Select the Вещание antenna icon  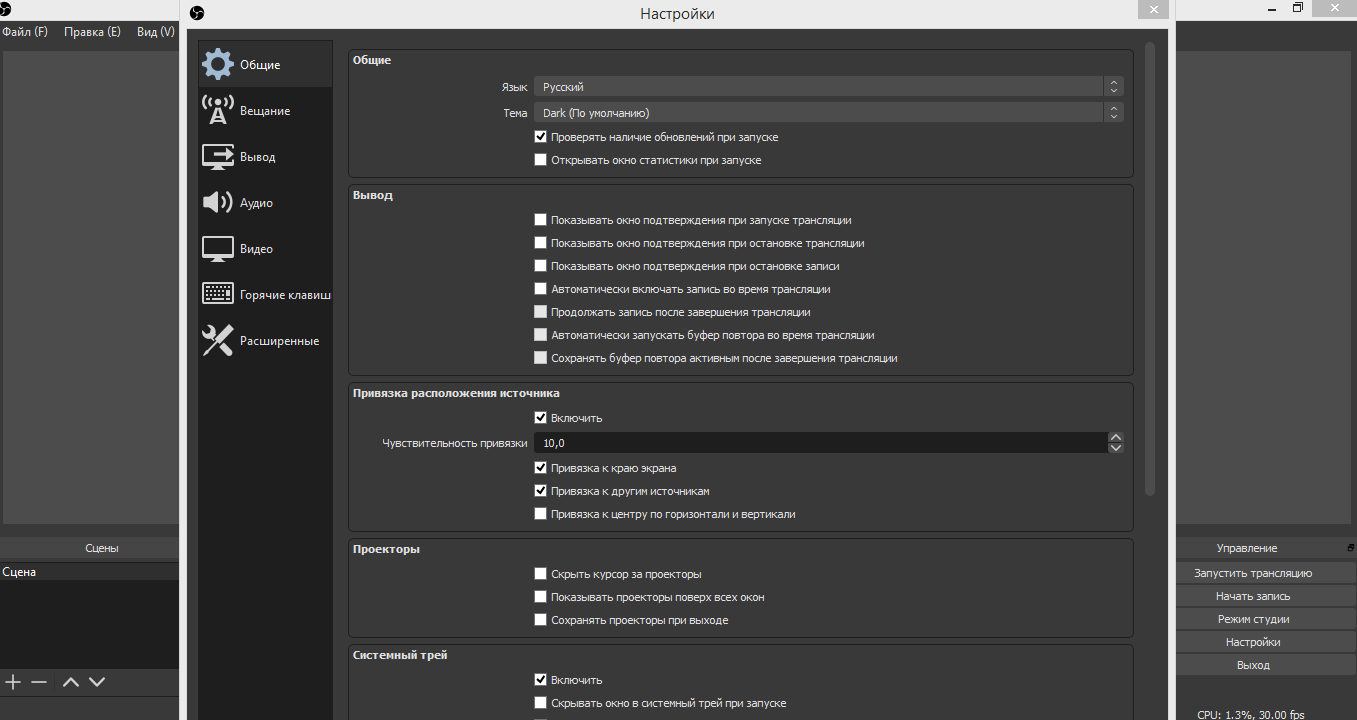click(x=218, y=111)
